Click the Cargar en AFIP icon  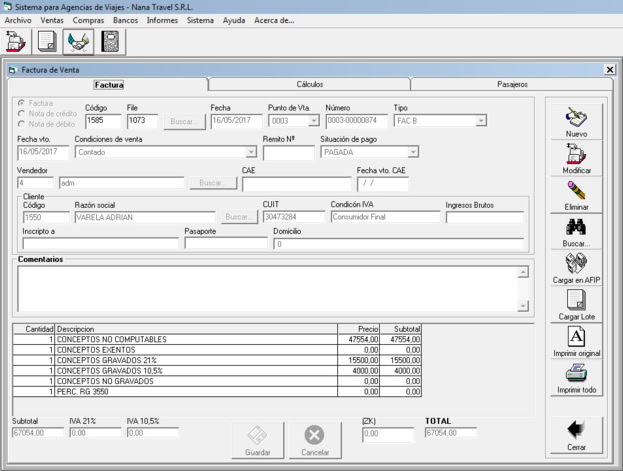[576, 266]
